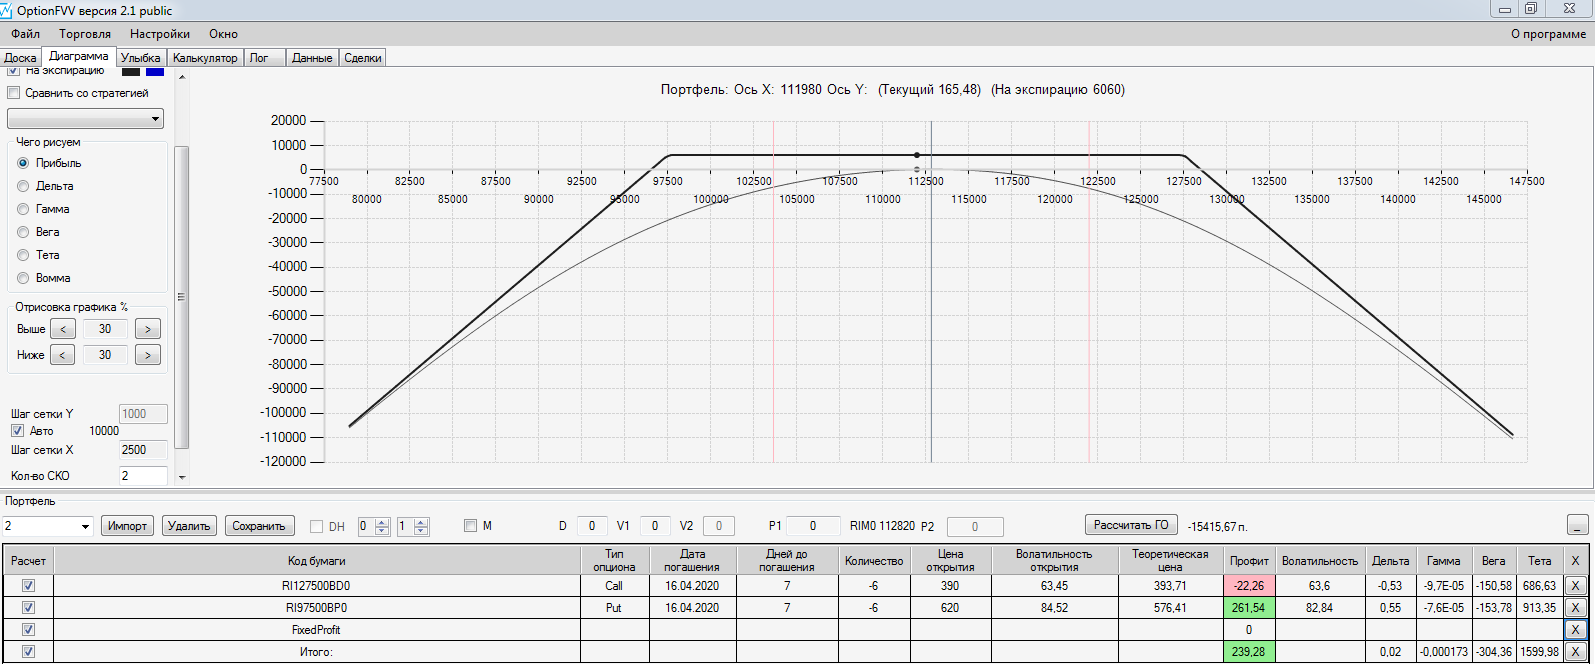Select the Тета radio button

23,255
